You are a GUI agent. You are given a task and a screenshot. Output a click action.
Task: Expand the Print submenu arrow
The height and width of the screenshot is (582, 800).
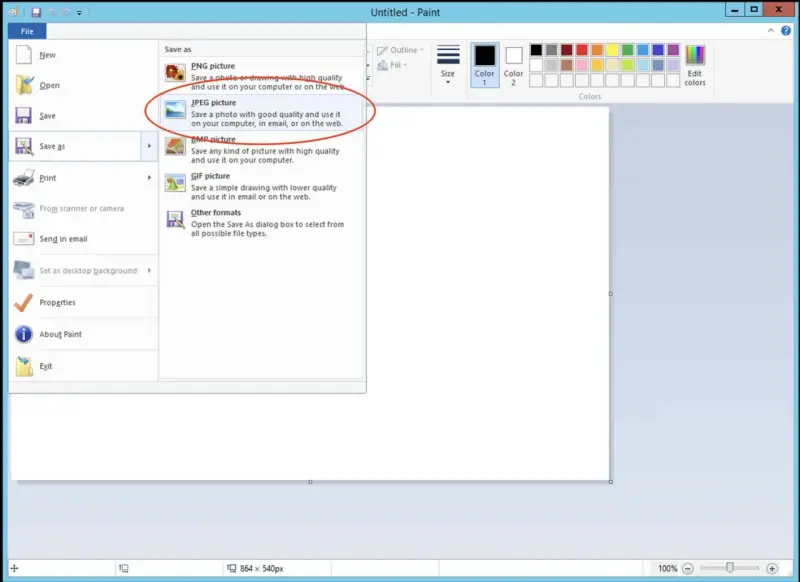(x=149, y=178)
